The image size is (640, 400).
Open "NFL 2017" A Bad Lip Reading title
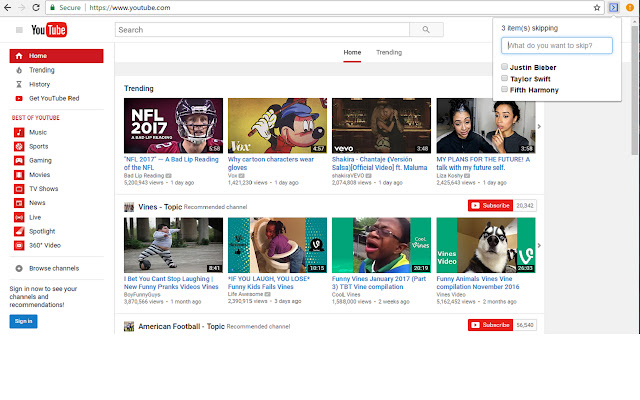(x=171, y=163)
